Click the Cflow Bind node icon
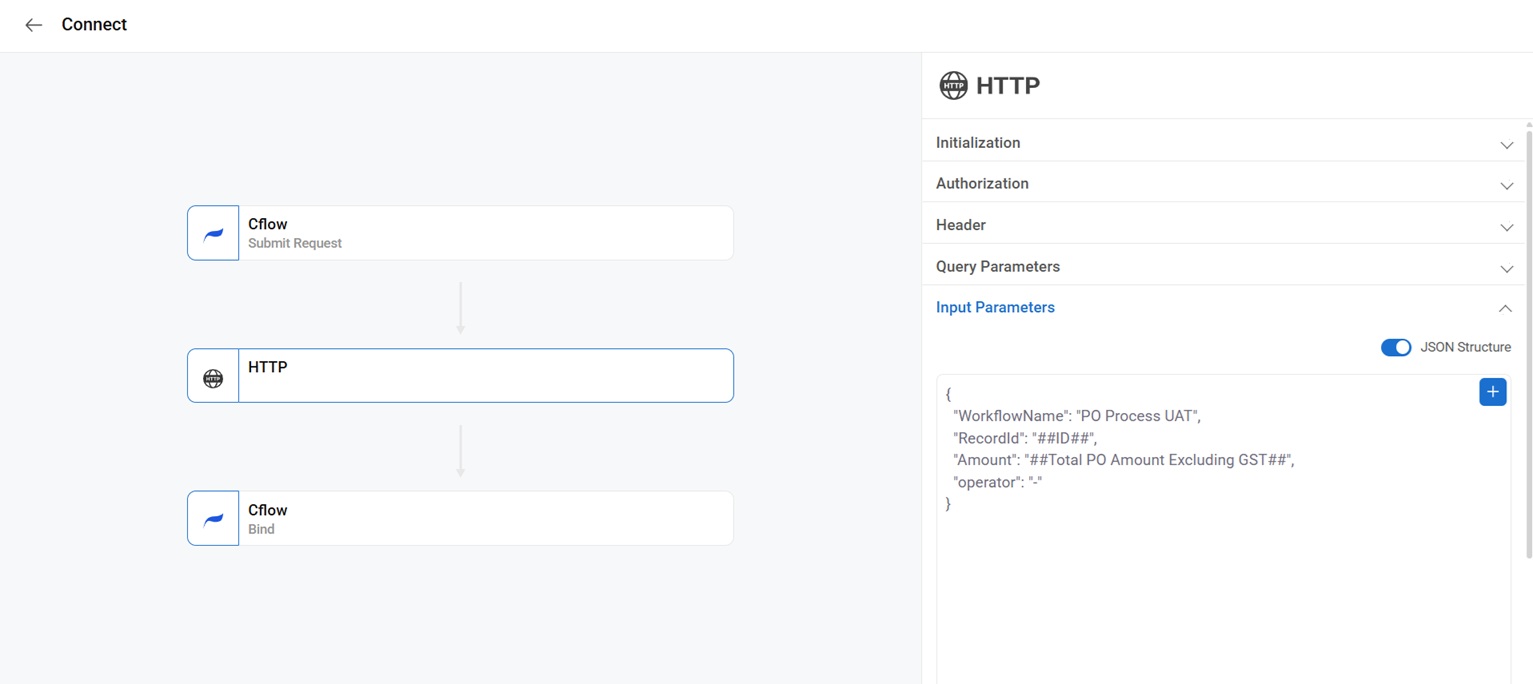Image resolution: width=1533 pixels, height=684 pixels. click(x=213, y=519)
